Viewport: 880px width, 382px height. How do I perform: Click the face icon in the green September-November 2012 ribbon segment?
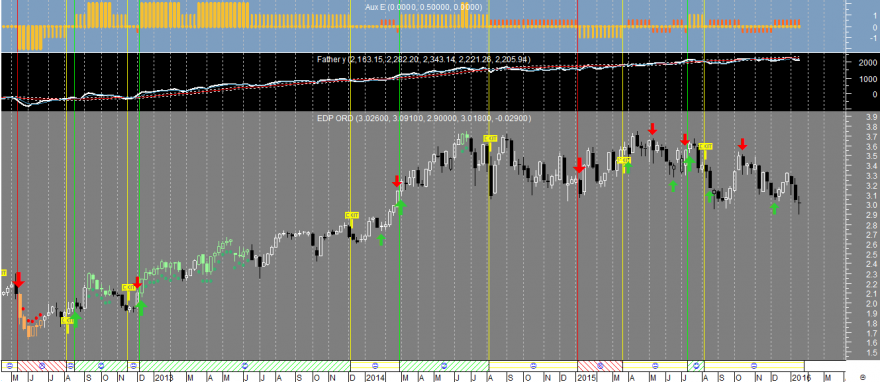pyautogui.click(x=101, y=365)
